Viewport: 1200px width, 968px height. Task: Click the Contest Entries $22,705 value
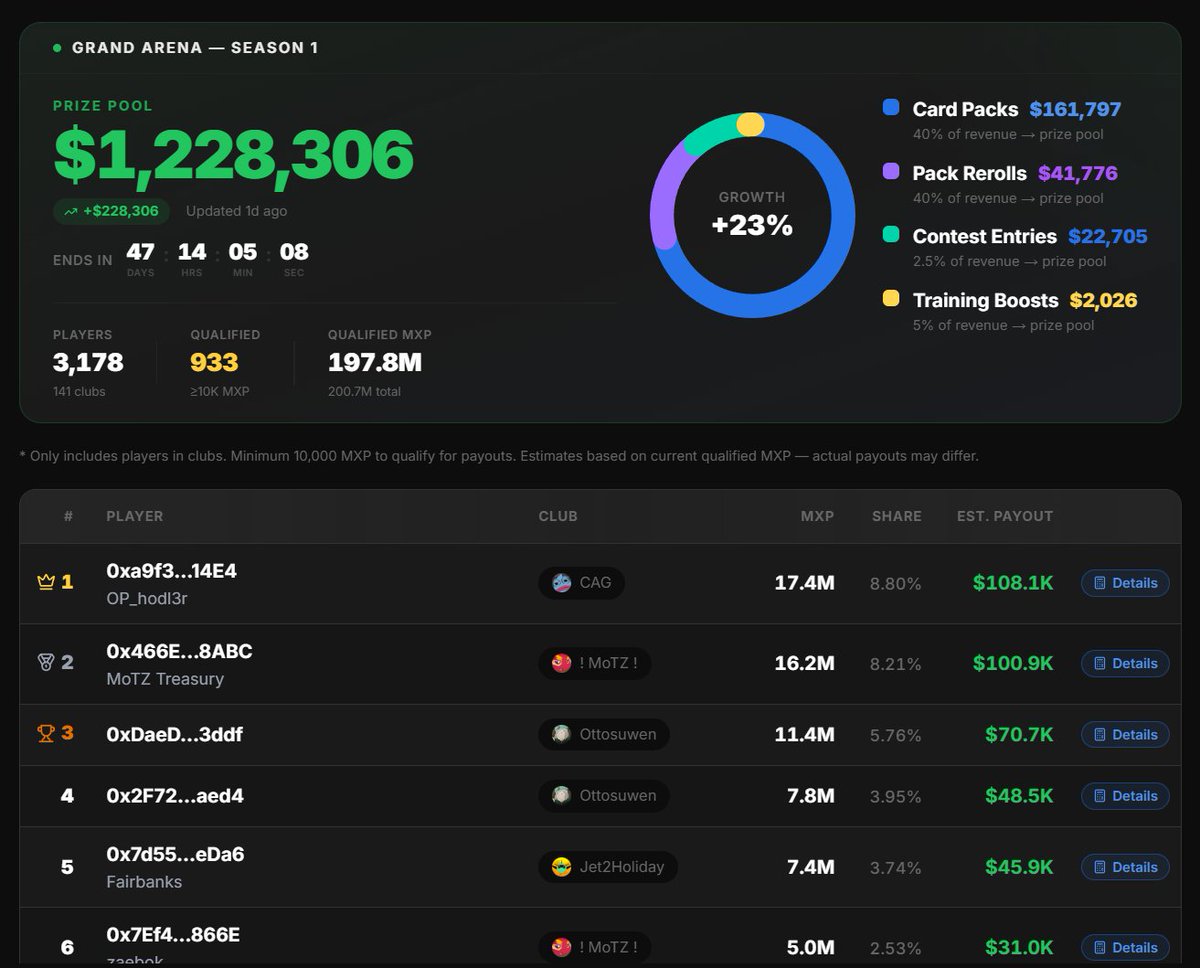pos(1107,236)
